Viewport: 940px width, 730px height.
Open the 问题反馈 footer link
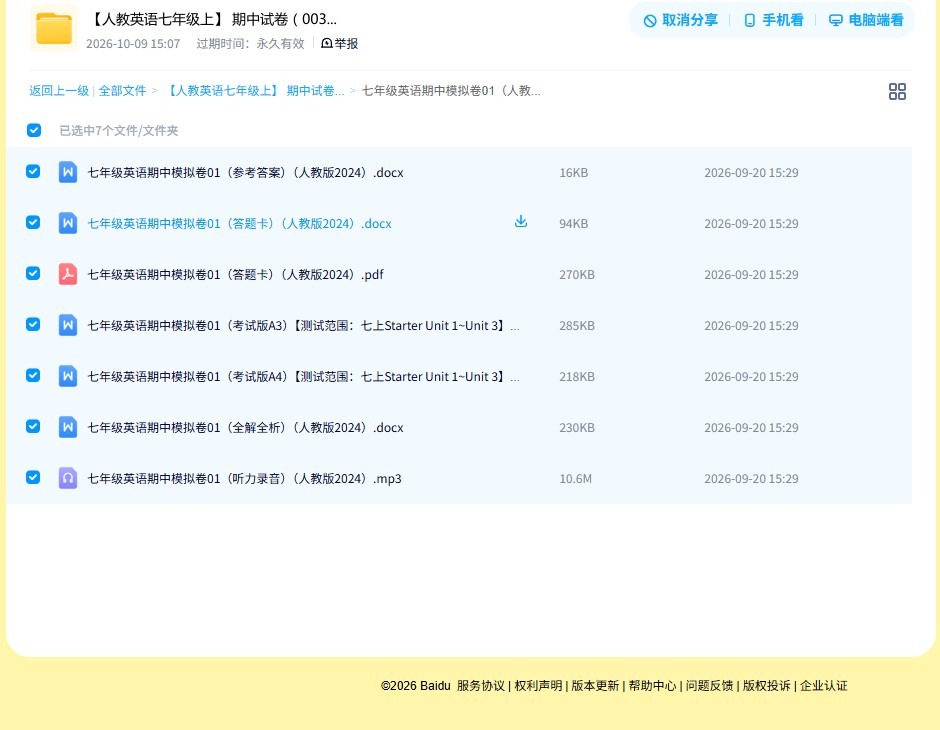[709, 686]
